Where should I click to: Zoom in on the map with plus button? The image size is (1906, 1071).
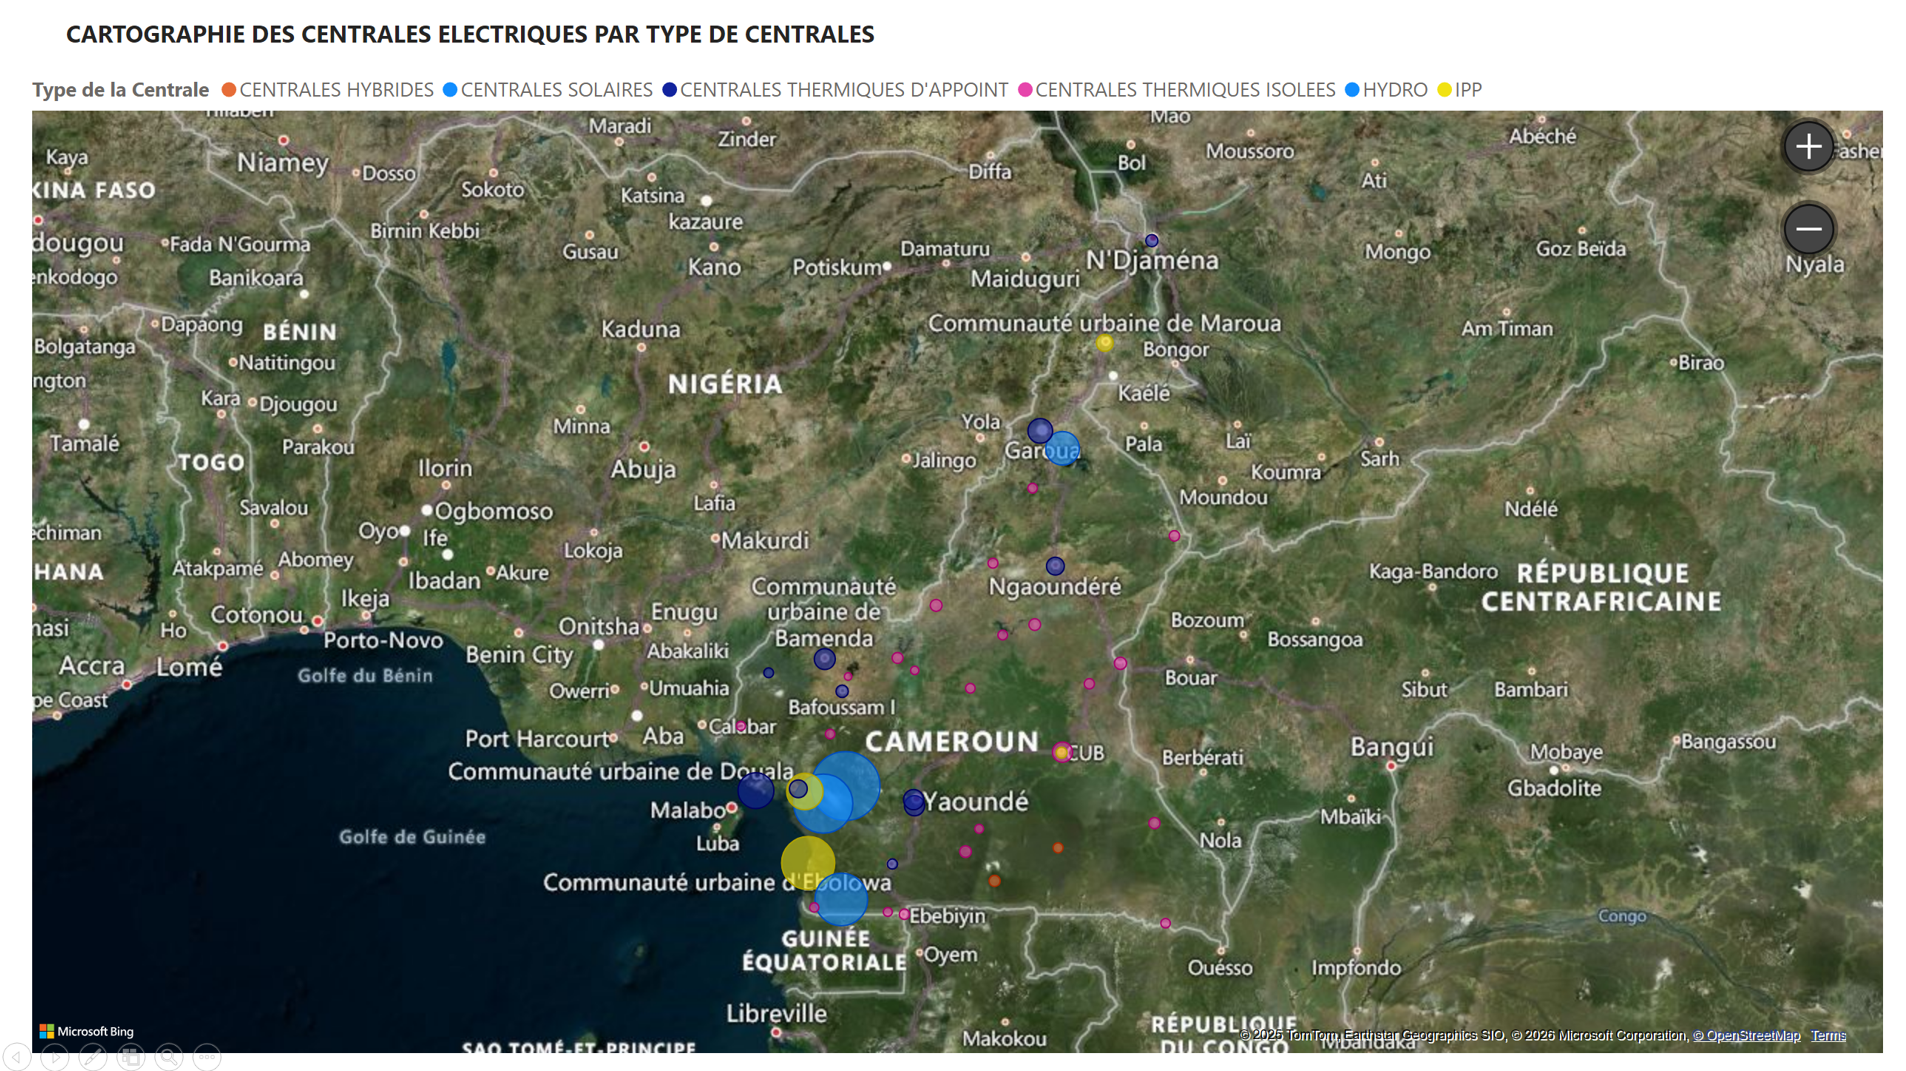1807,147
